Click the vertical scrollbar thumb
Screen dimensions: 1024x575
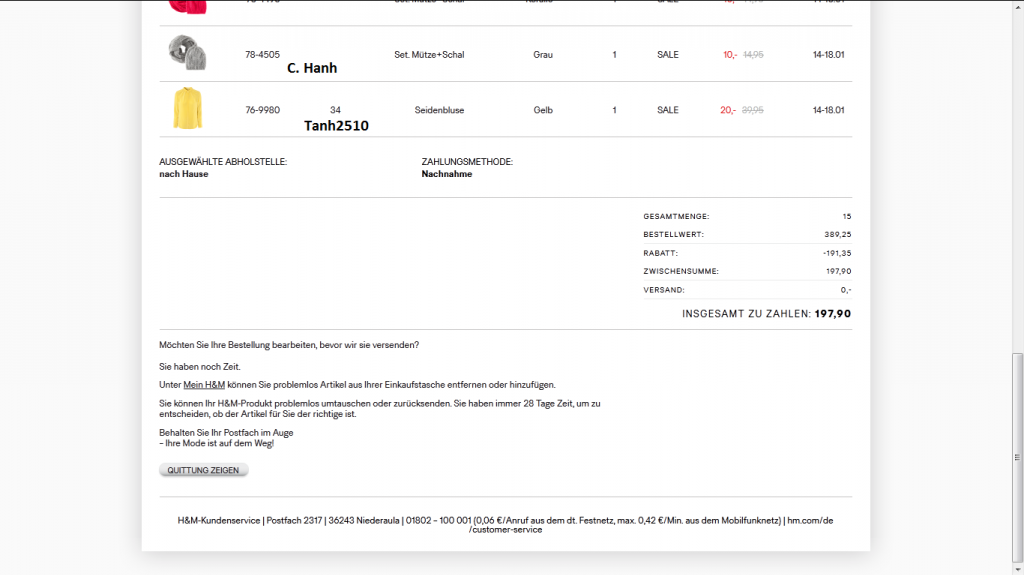pos(1017,455)
